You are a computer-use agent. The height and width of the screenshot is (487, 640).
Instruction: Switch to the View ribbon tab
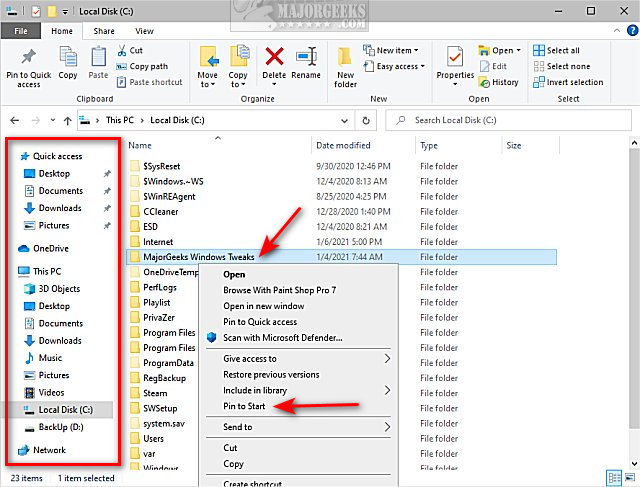pyautogui.click(x=144, y=31)
